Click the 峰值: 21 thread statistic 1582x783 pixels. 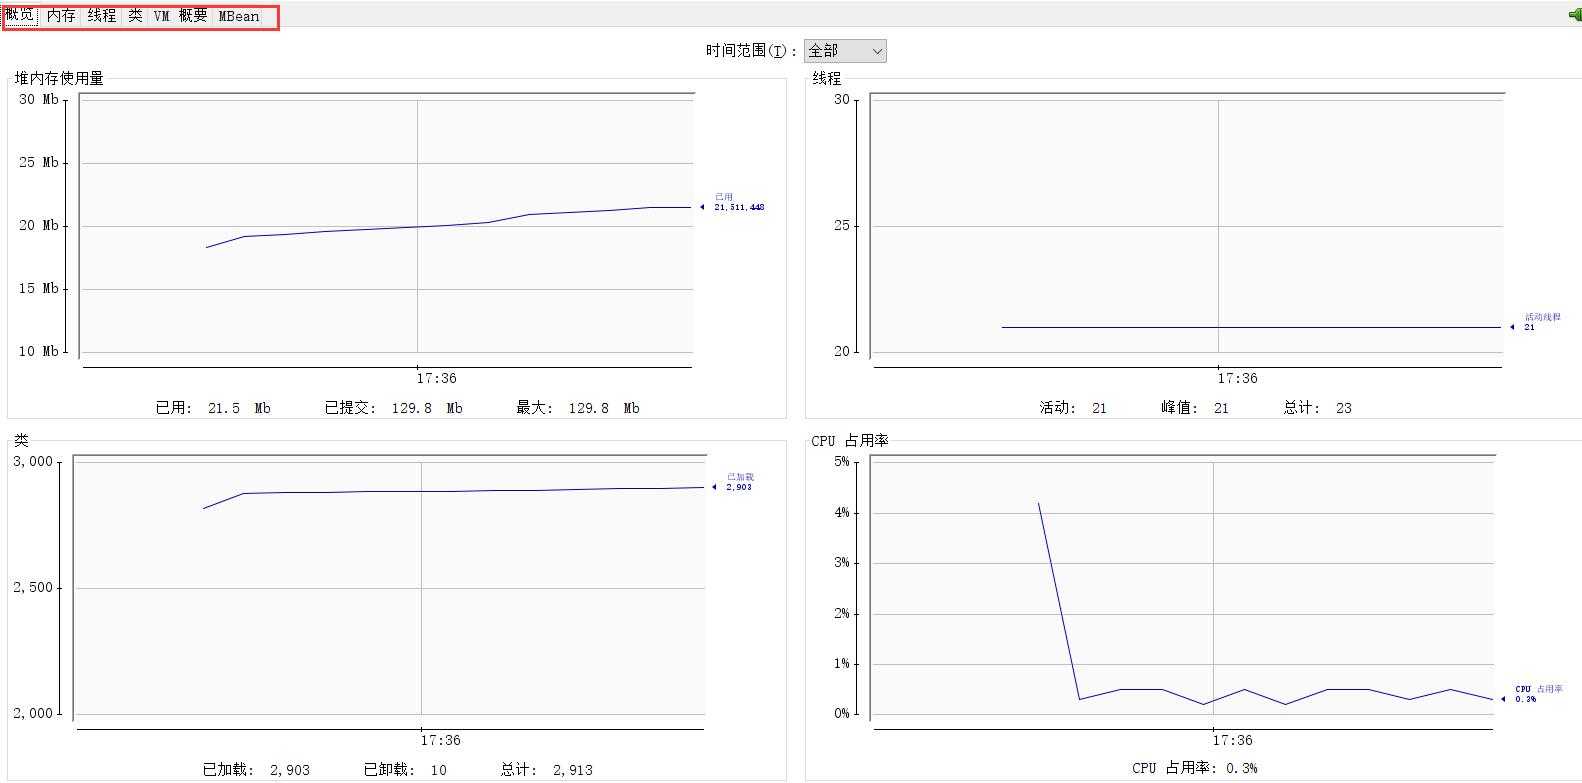tap(1195, 408)
